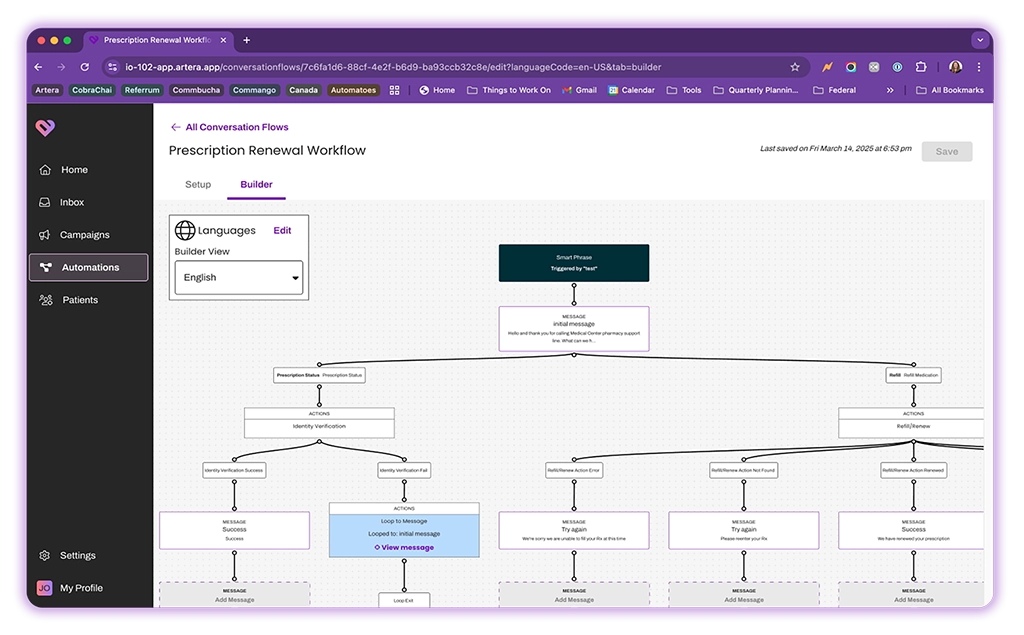Expand the Tools bookmark folder

coord(684,91)
